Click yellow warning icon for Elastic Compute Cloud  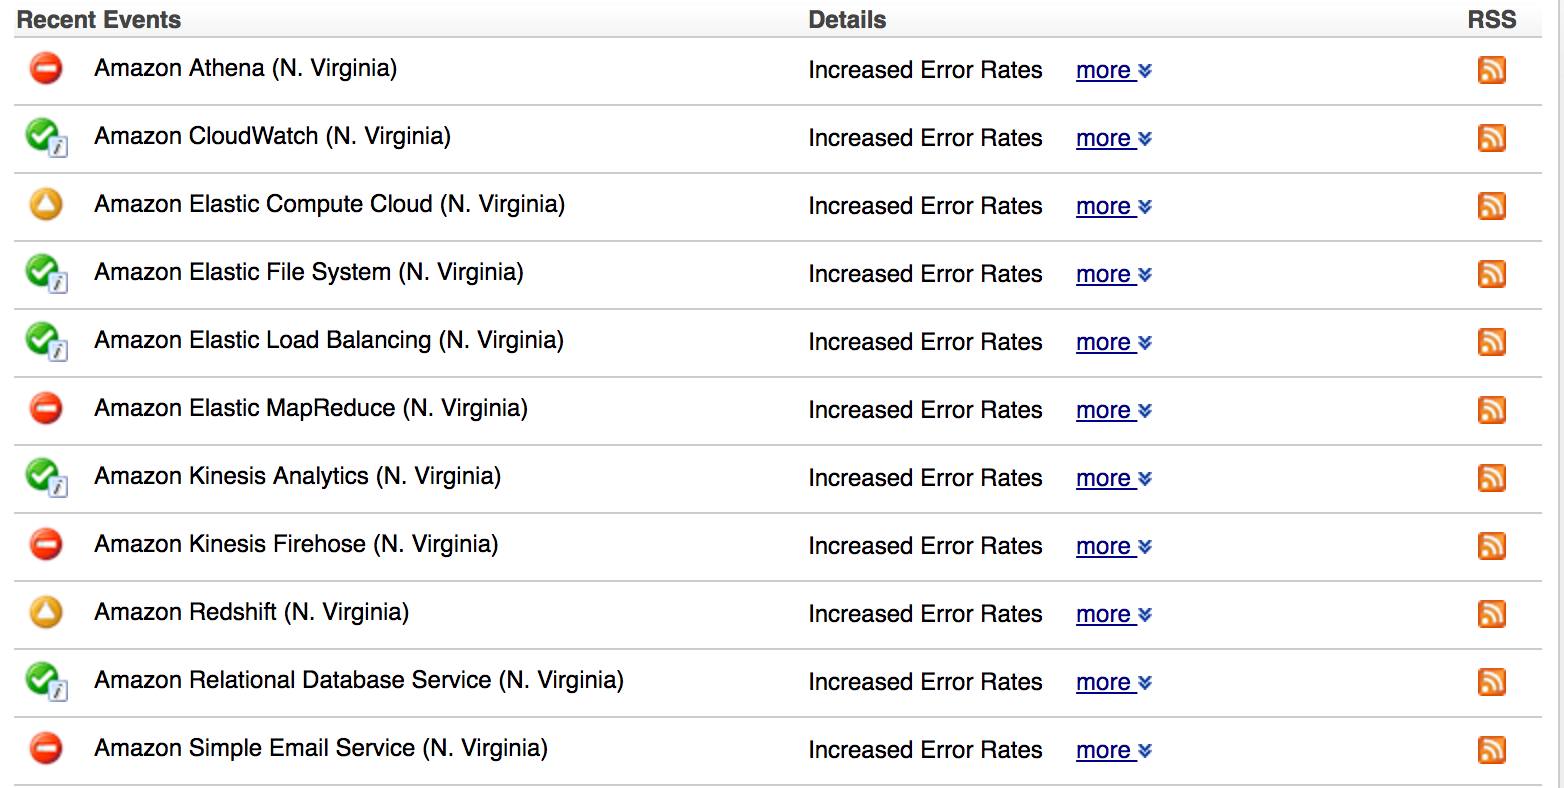(x=46, y=205)
